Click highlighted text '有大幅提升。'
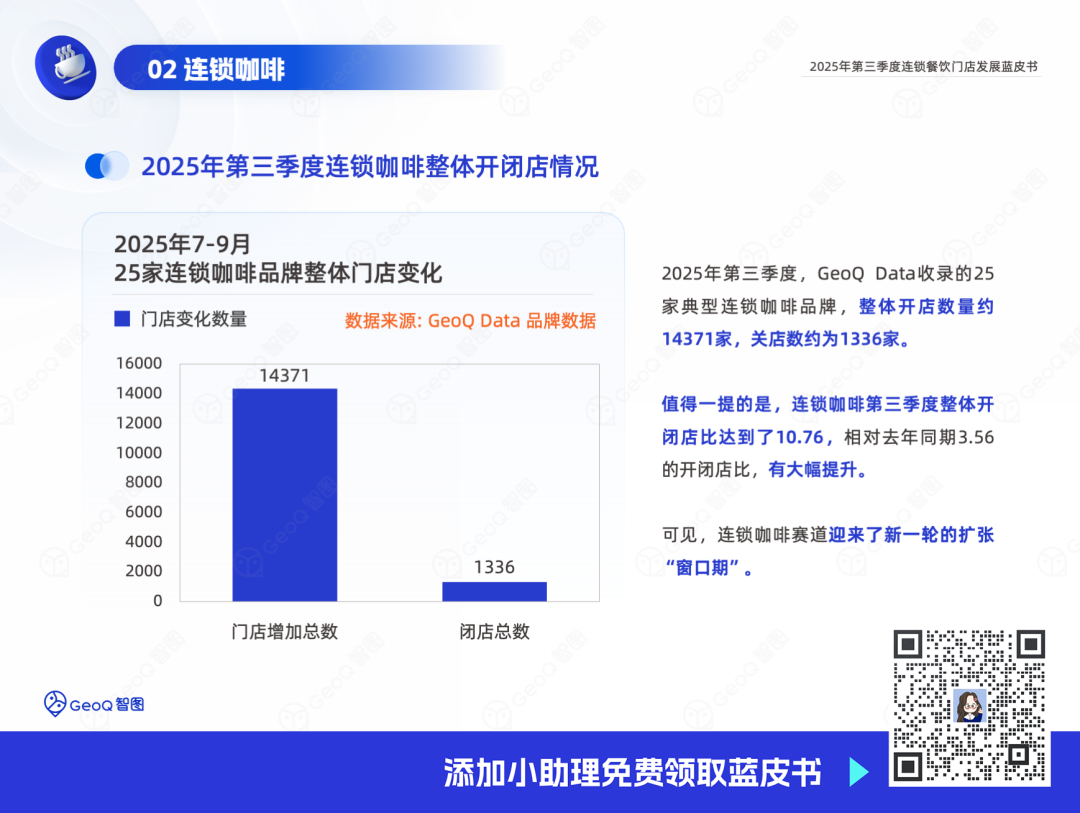Screen dimensions: 1080x813 click(x=818, y=470)
